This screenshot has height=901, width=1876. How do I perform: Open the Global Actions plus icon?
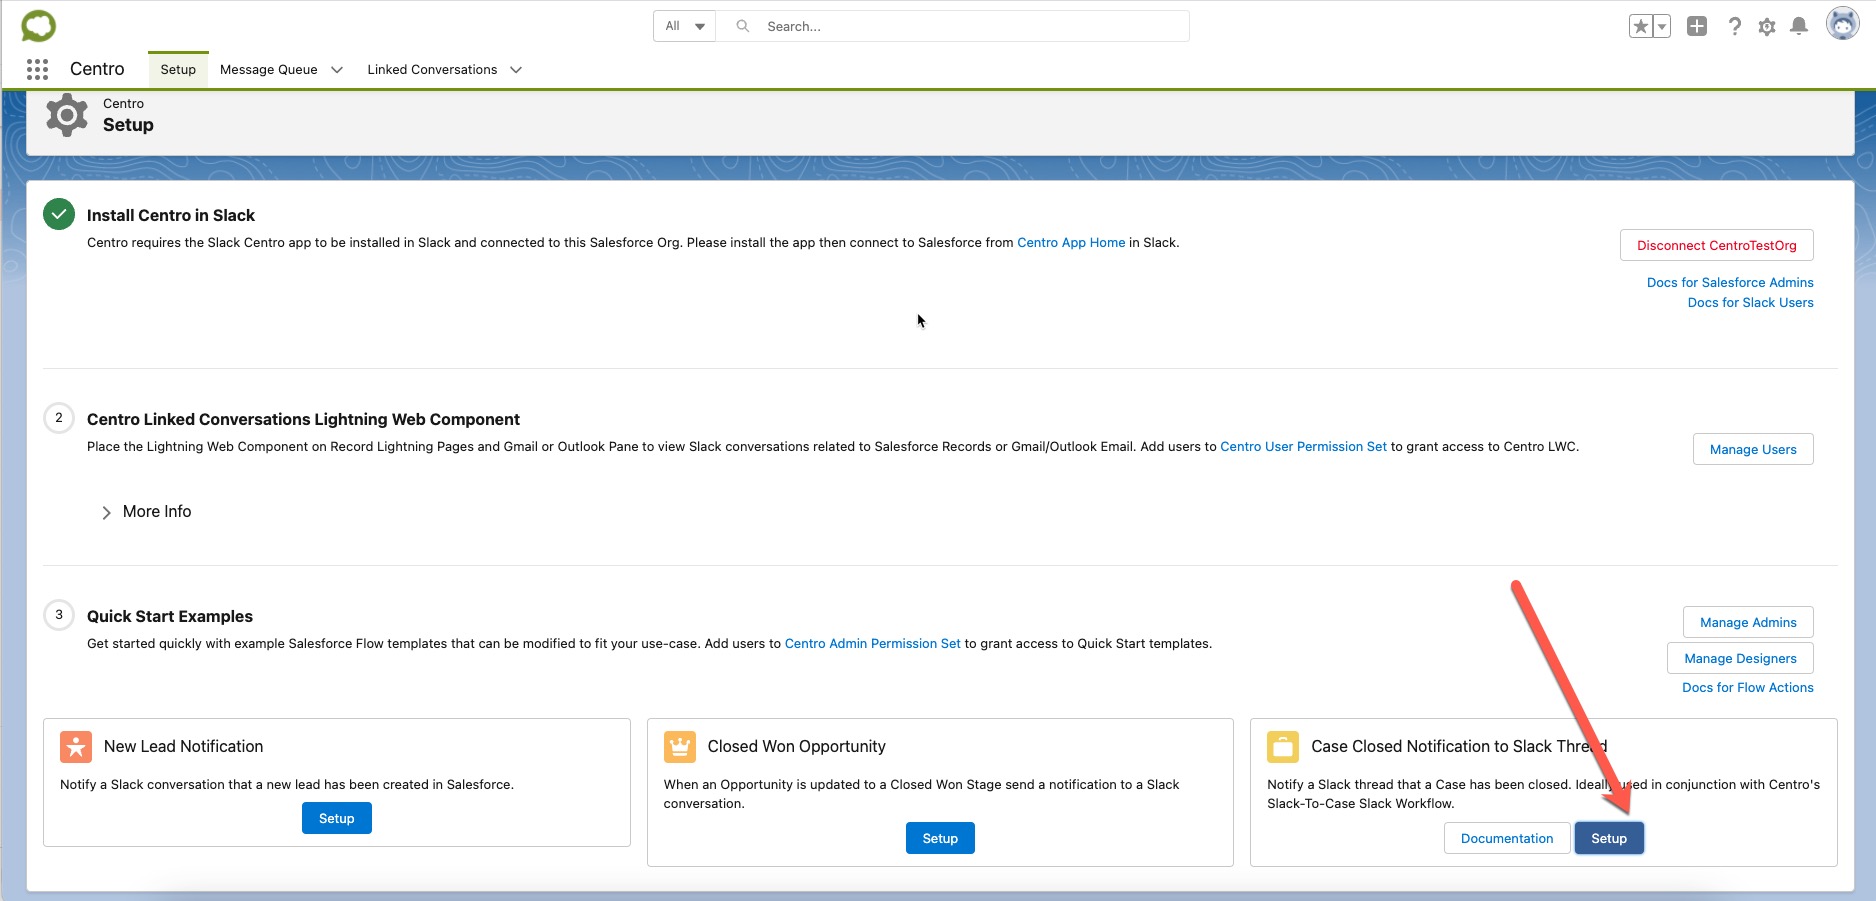pos(1697,26)
